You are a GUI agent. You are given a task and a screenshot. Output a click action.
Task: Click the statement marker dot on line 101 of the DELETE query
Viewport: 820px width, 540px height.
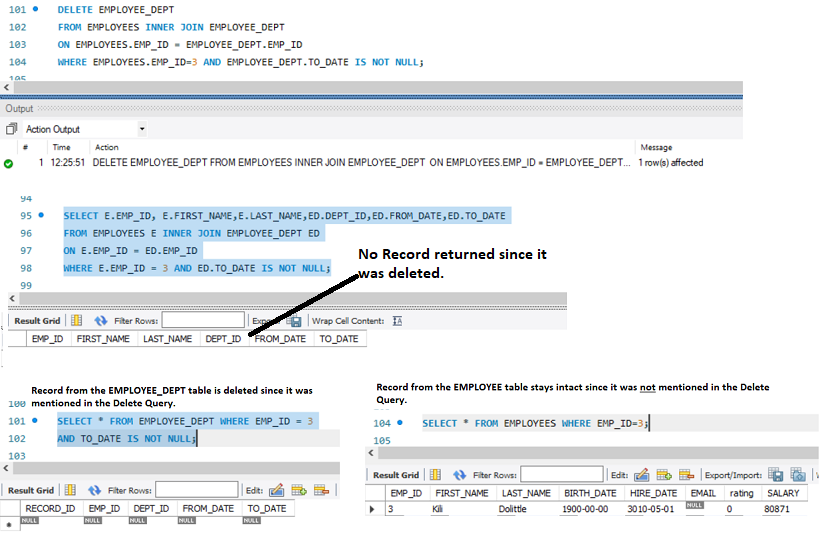(36, 9)
